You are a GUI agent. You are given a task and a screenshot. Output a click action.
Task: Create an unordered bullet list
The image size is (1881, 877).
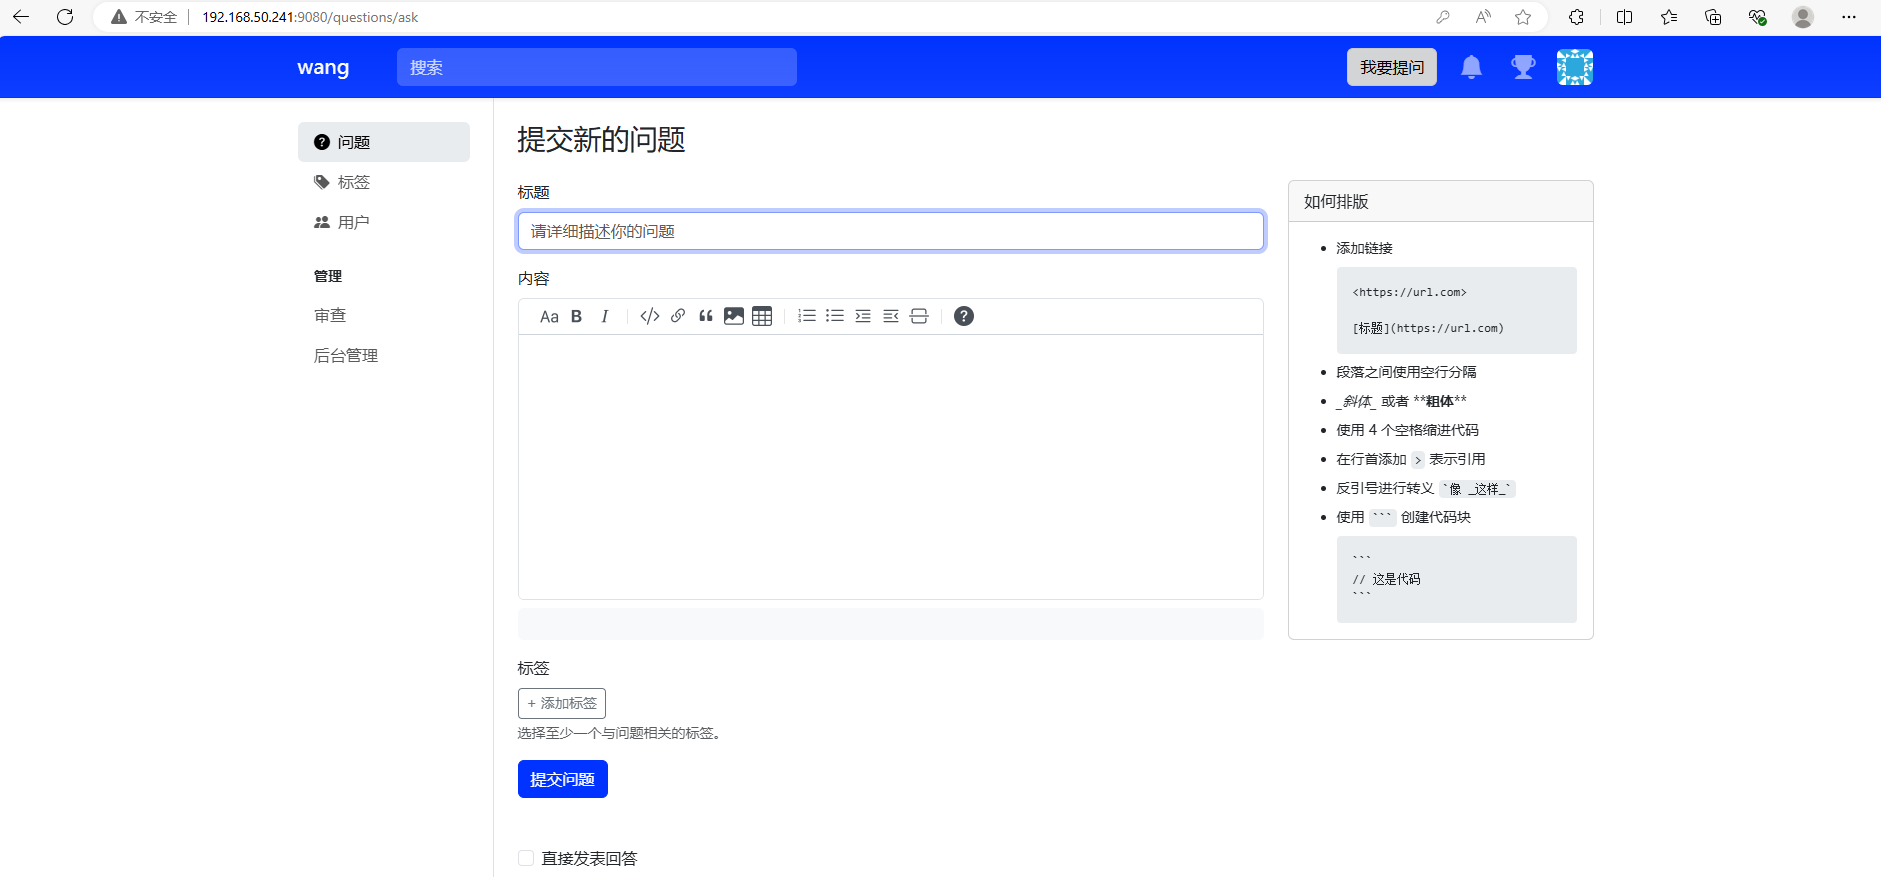[835, 317]
